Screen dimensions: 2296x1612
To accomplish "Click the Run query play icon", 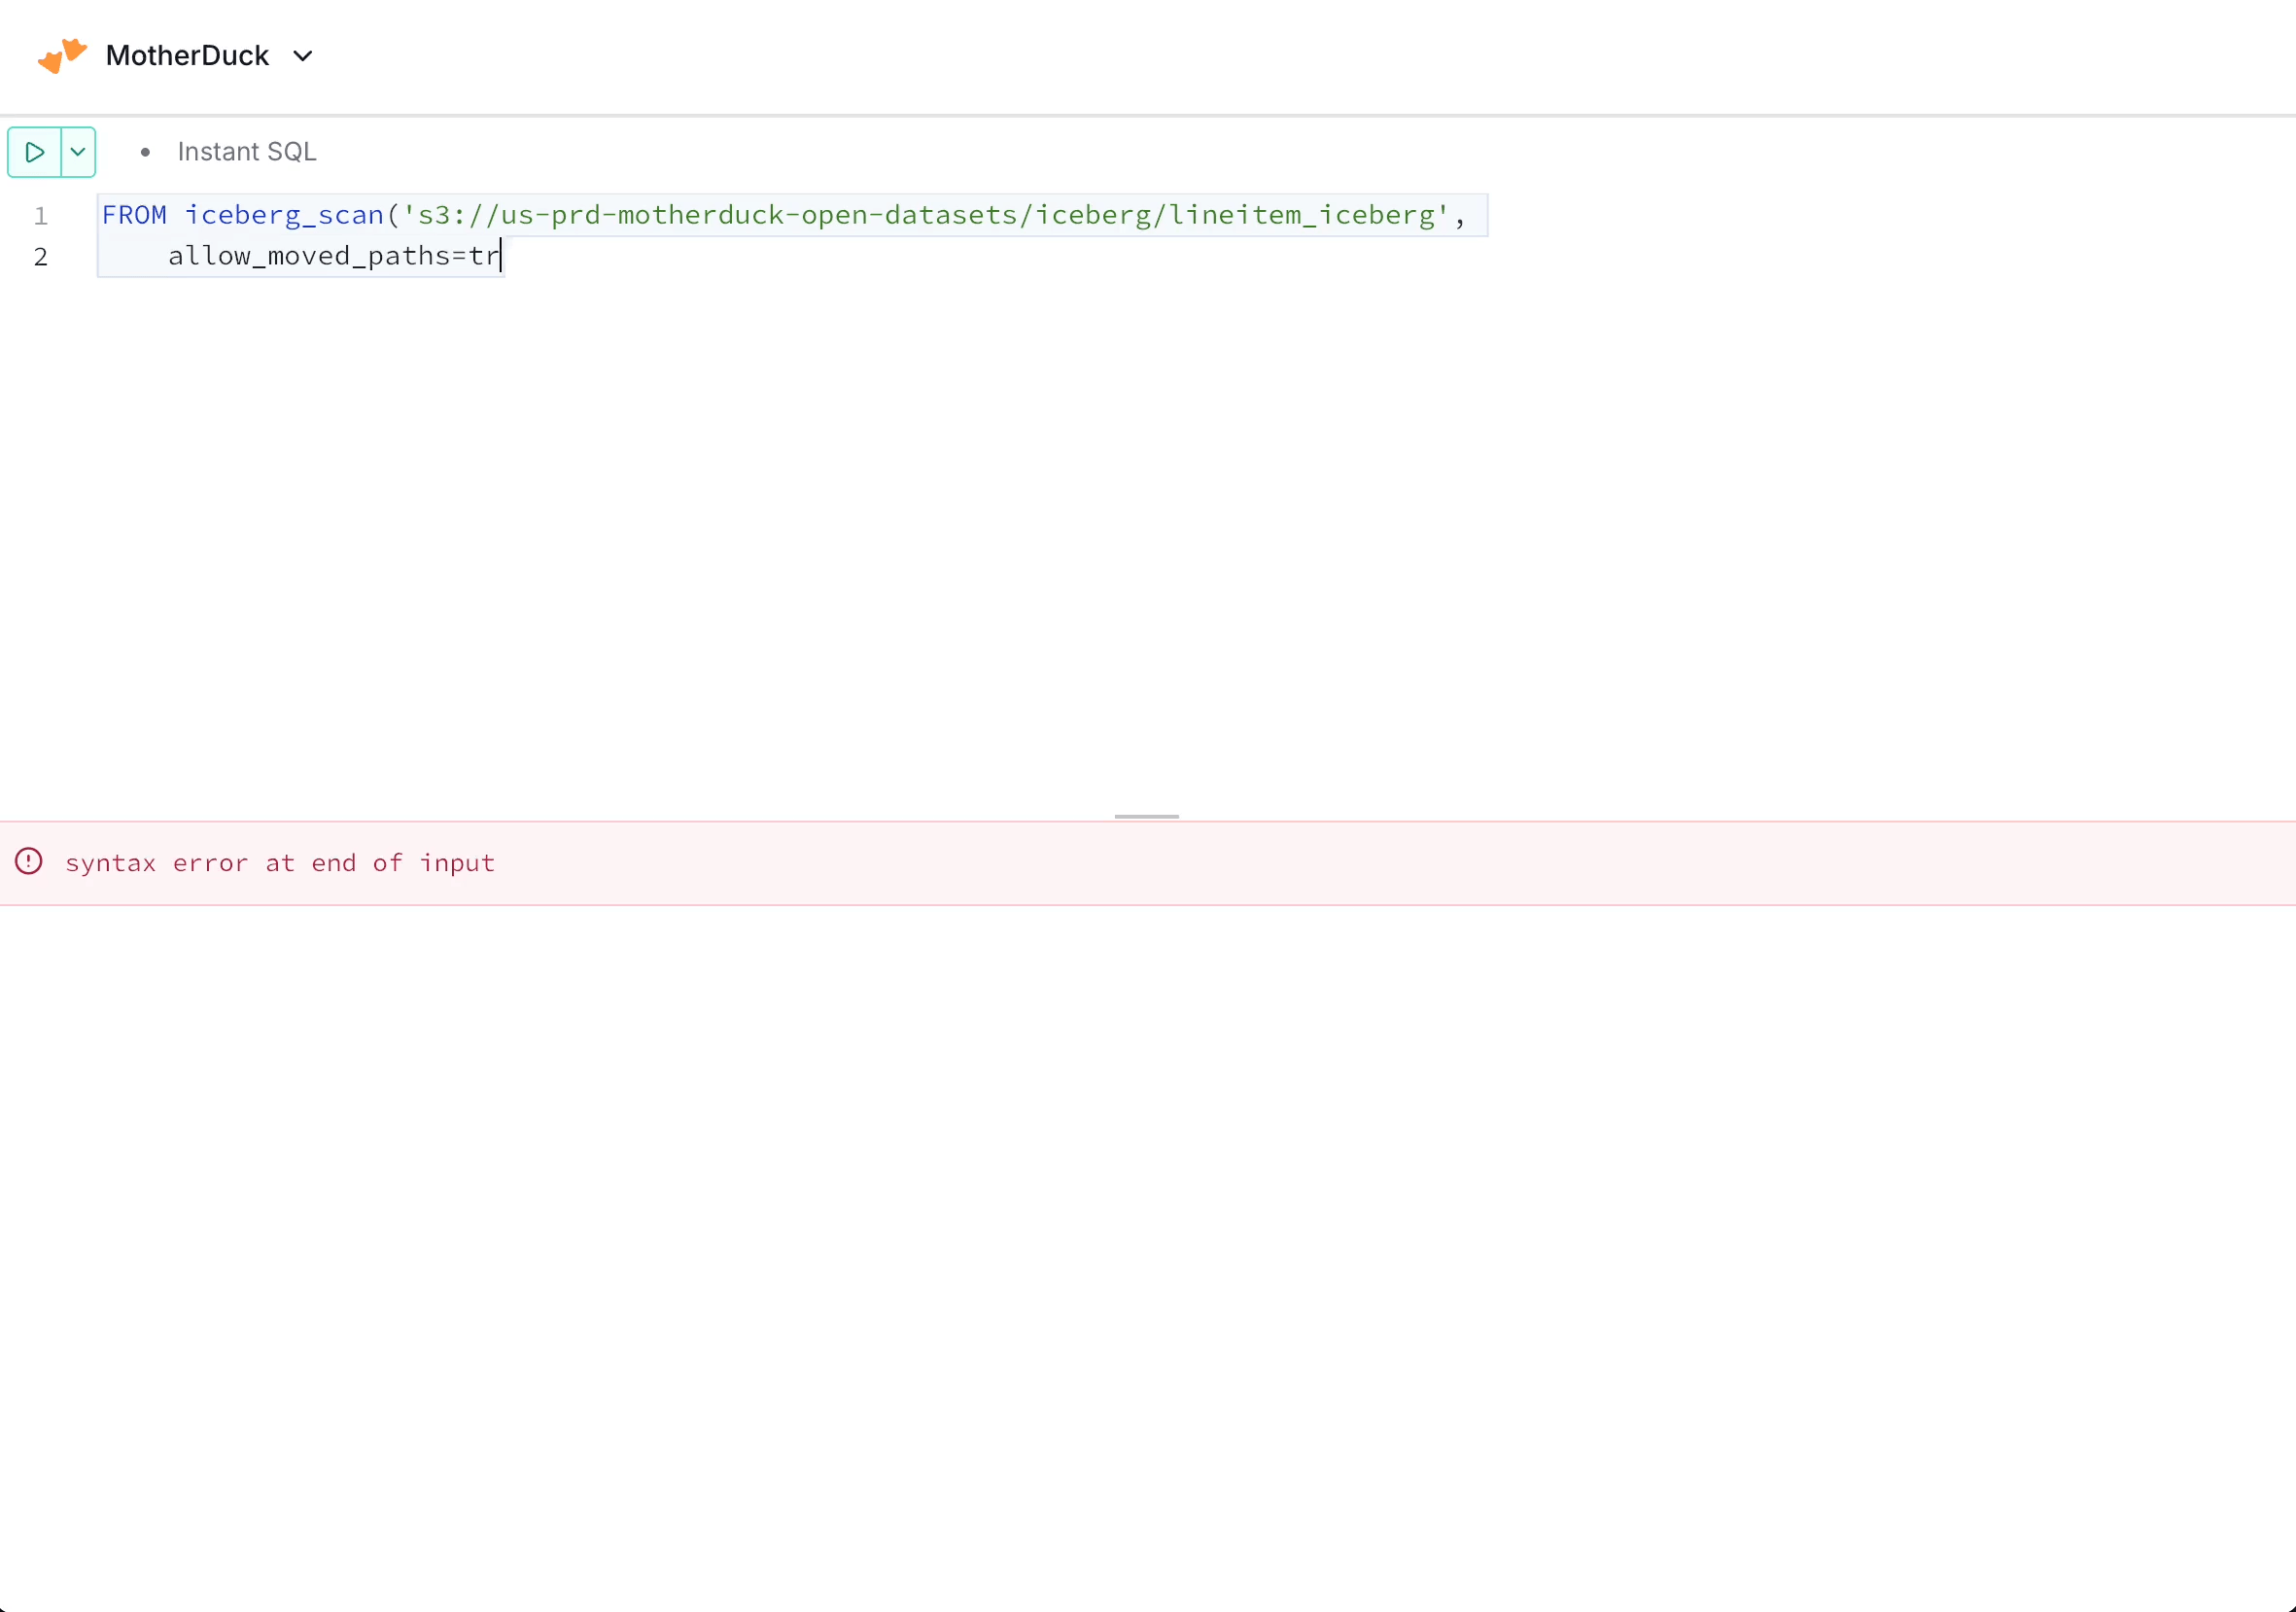I will [35, 152].
